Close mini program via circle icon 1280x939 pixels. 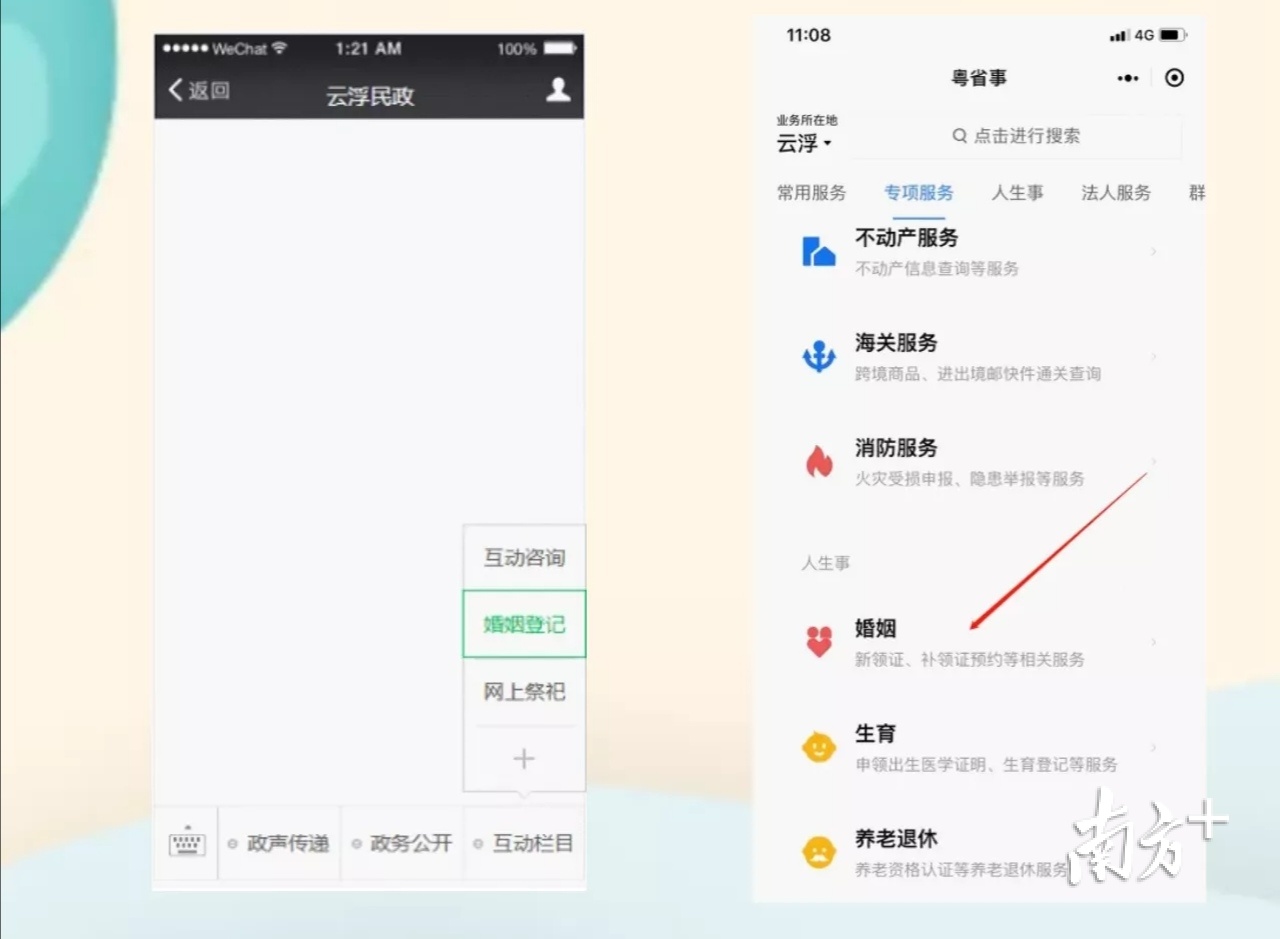pyautogui.click(x=1175, y=78)
